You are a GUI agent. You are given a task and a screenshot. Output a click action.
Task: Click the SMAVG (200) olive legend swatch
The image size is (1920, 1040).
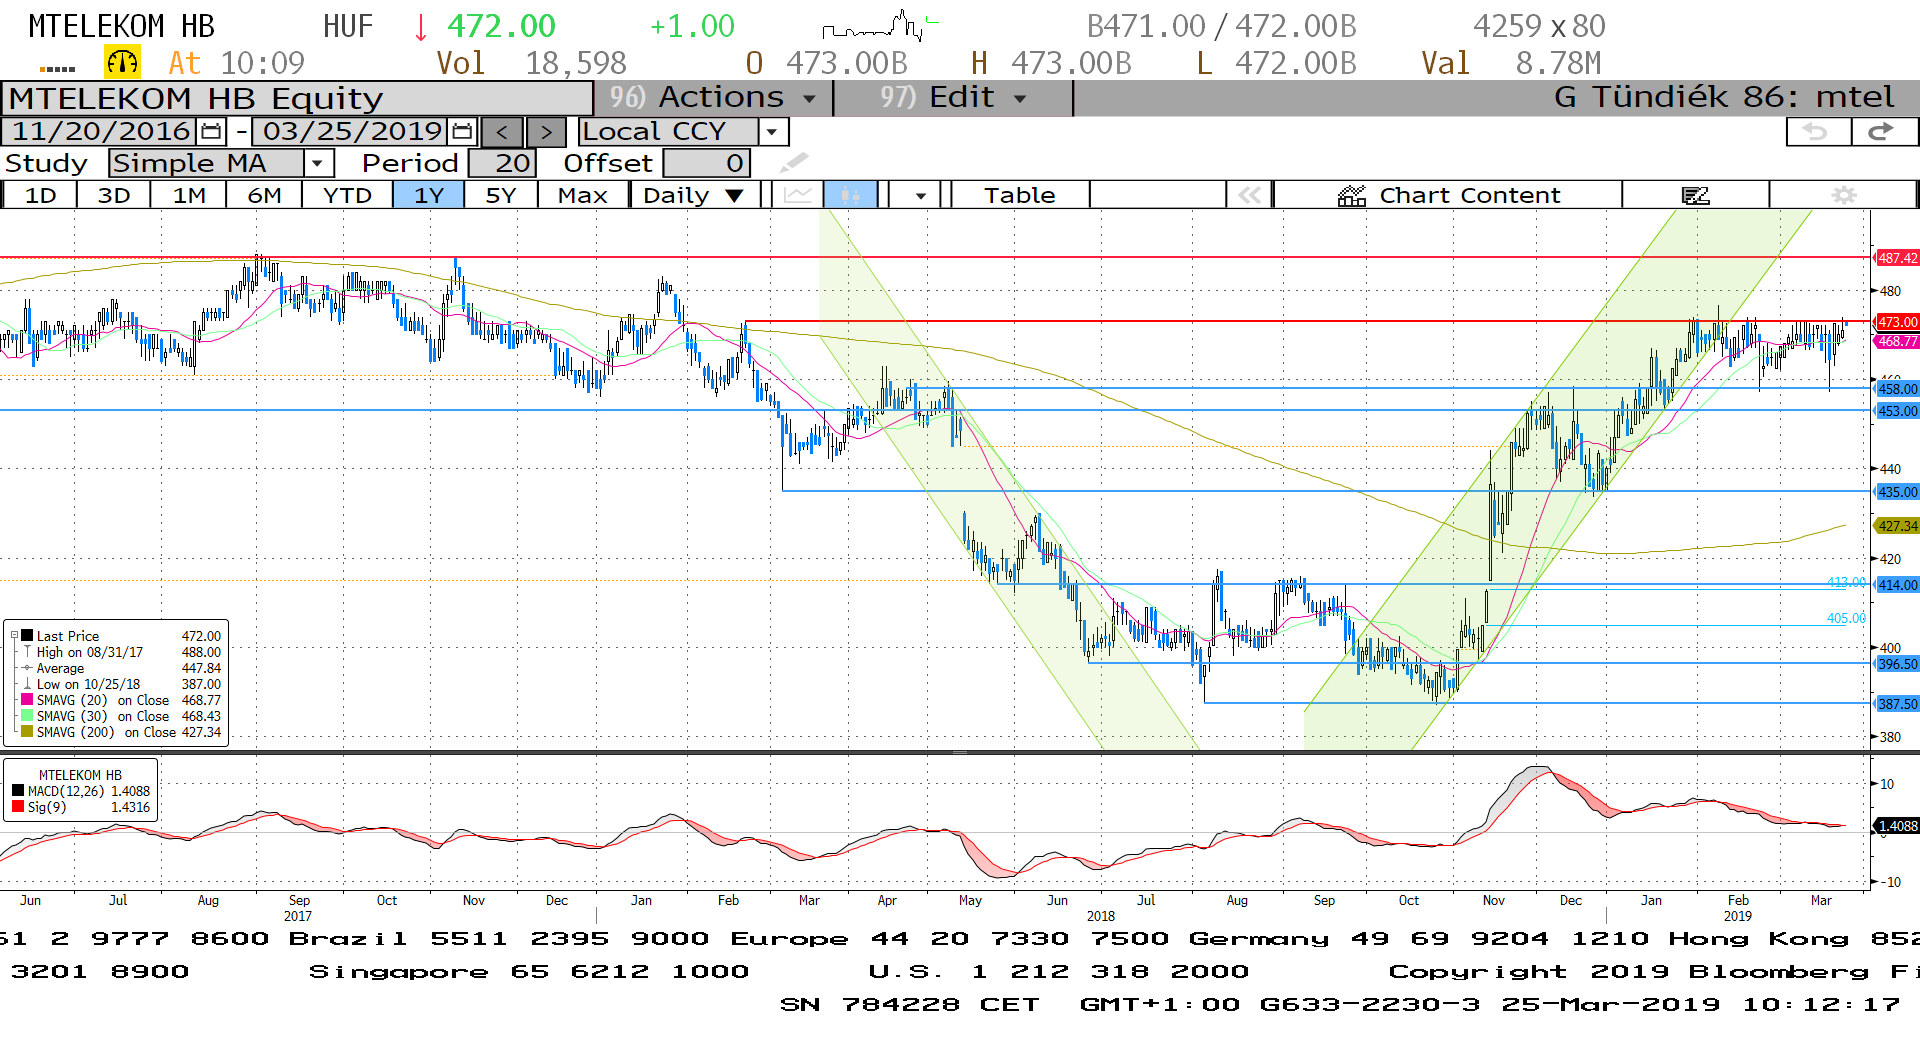pyautogui.click(x=27, y=732)
